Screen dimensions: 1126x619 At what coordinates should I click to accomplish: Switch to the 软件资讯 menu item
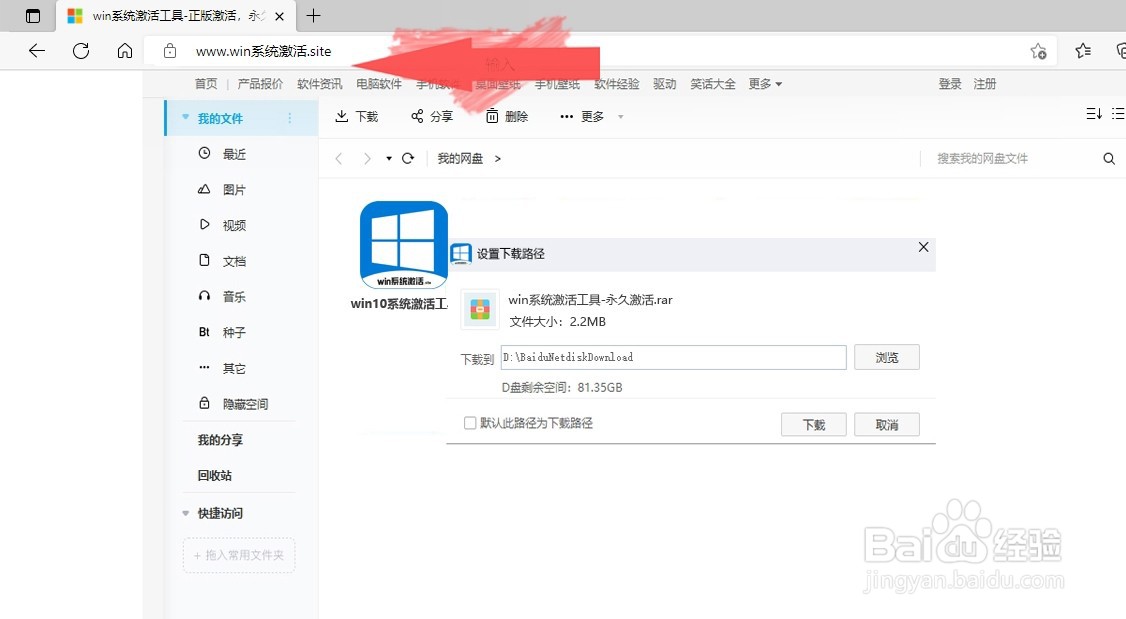pyautogui.click(x=320, y=84)
